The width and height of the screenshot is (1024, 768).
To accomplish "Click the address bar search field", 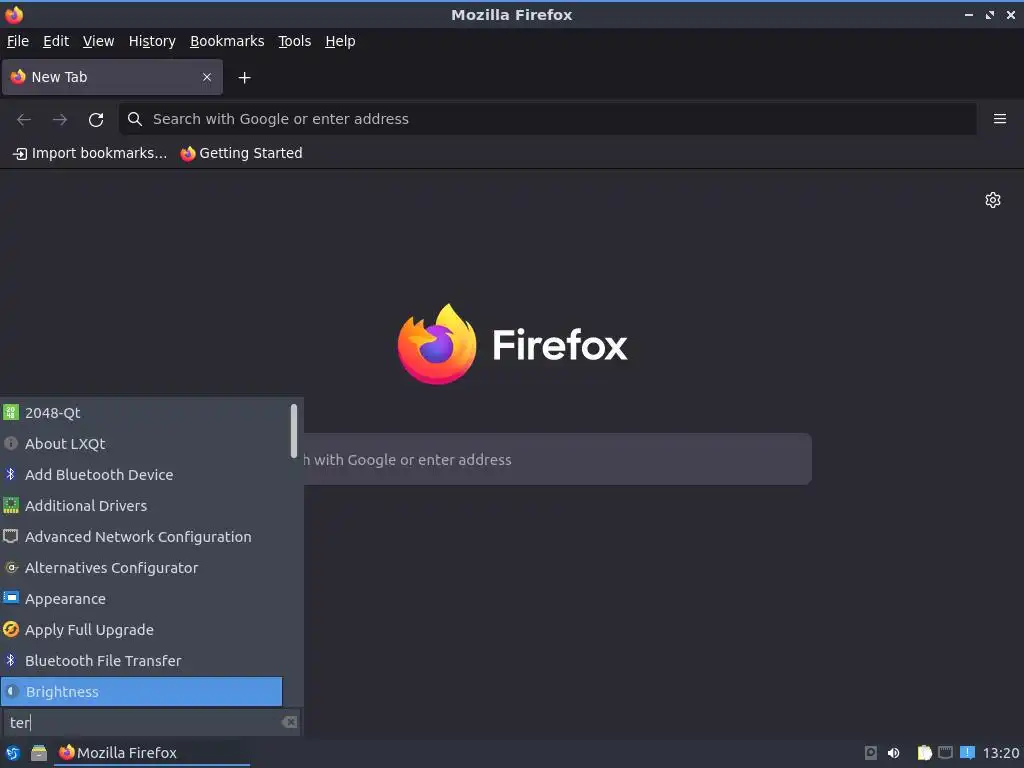I will pyautogui.click(x=547, y=119).
